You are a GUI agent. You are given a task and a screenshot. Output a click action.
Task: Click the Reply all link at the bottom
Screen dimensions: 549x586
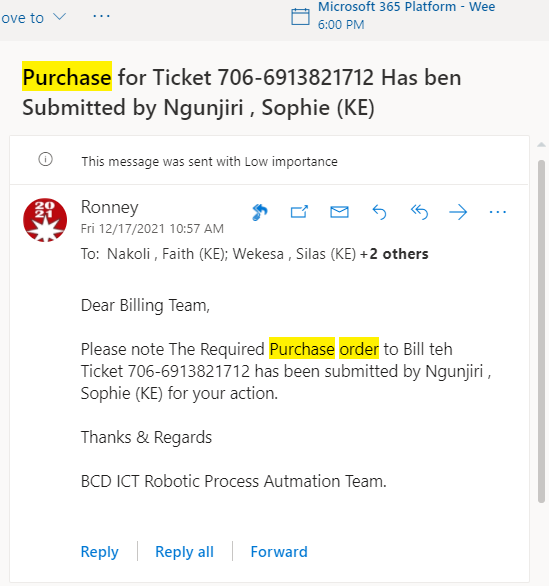184,552
